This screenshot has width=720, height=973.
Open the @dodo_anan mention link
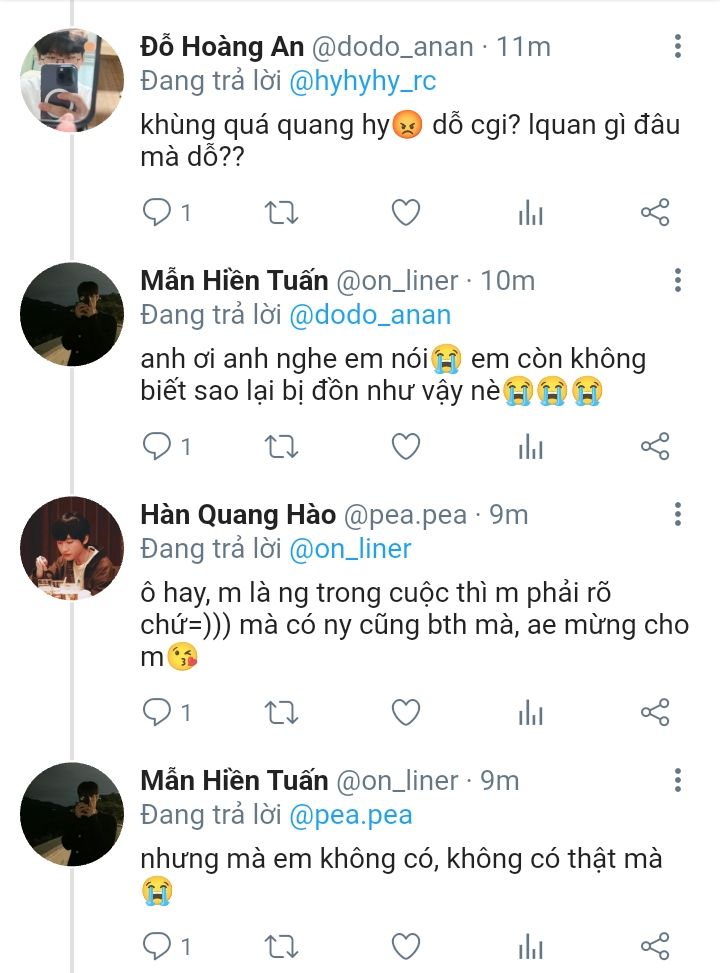[370, 315]
